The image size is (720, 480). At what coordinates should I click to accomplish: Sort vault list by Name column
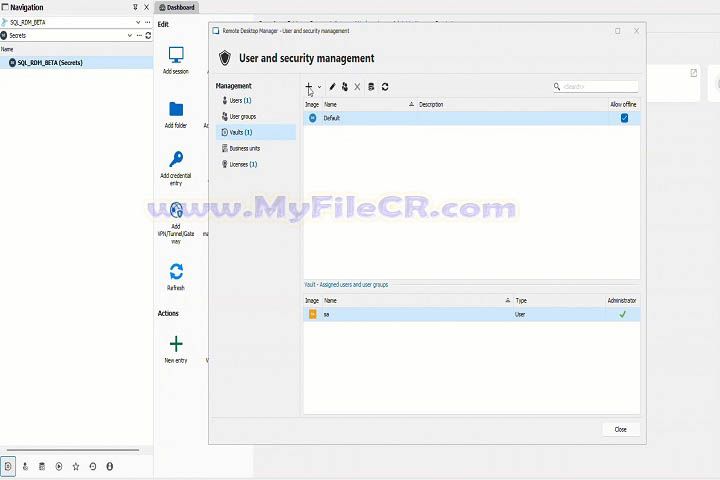[x=369, y=105]
